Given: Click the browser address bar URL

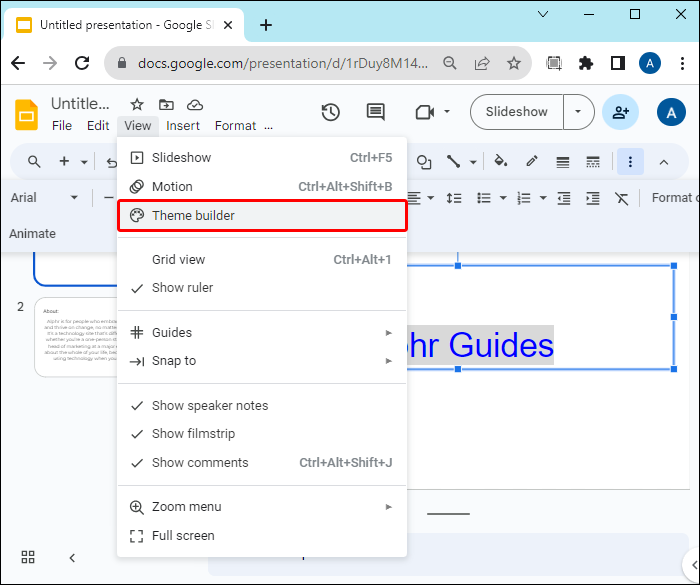Looking at the screenshot, I should point(283,63).
